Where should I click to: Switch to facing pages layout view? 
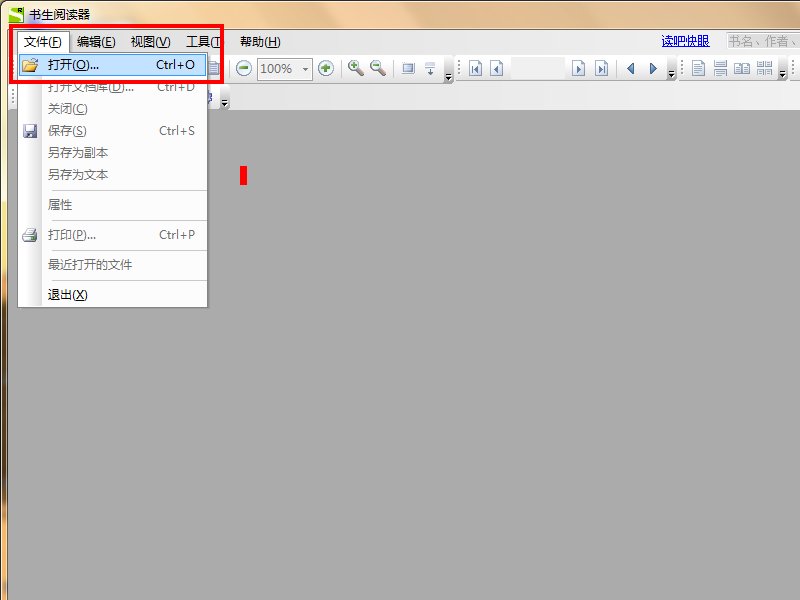point(742,69)
